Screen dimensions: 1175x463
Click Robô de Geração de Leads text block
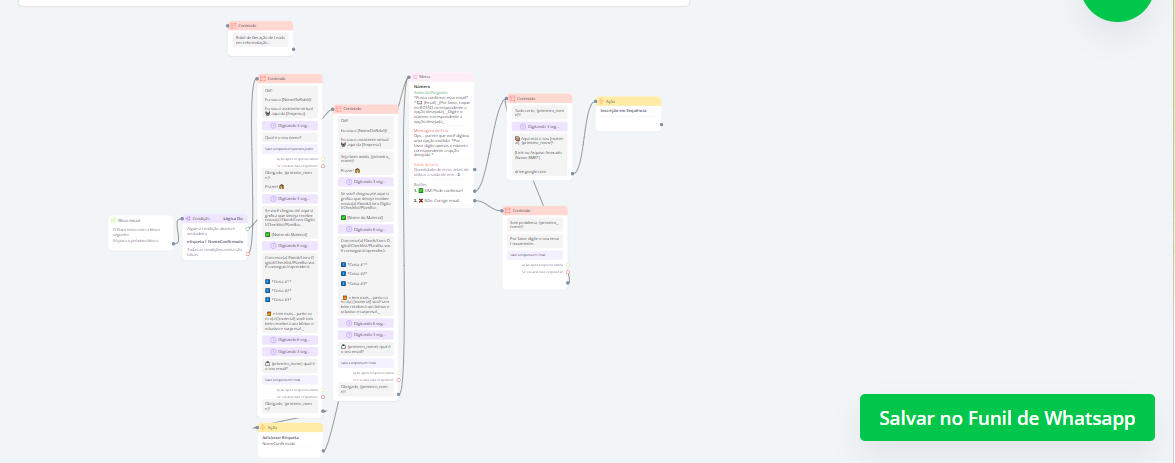[260, 40]
